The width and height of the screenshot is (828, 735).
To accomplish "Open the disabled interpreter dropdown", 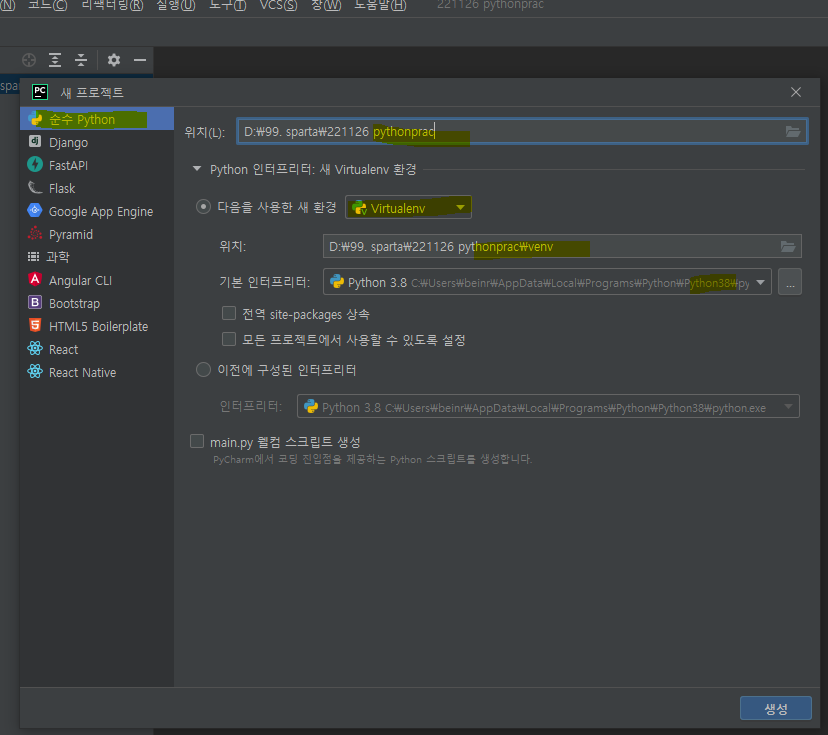I will tap(548, 407).
